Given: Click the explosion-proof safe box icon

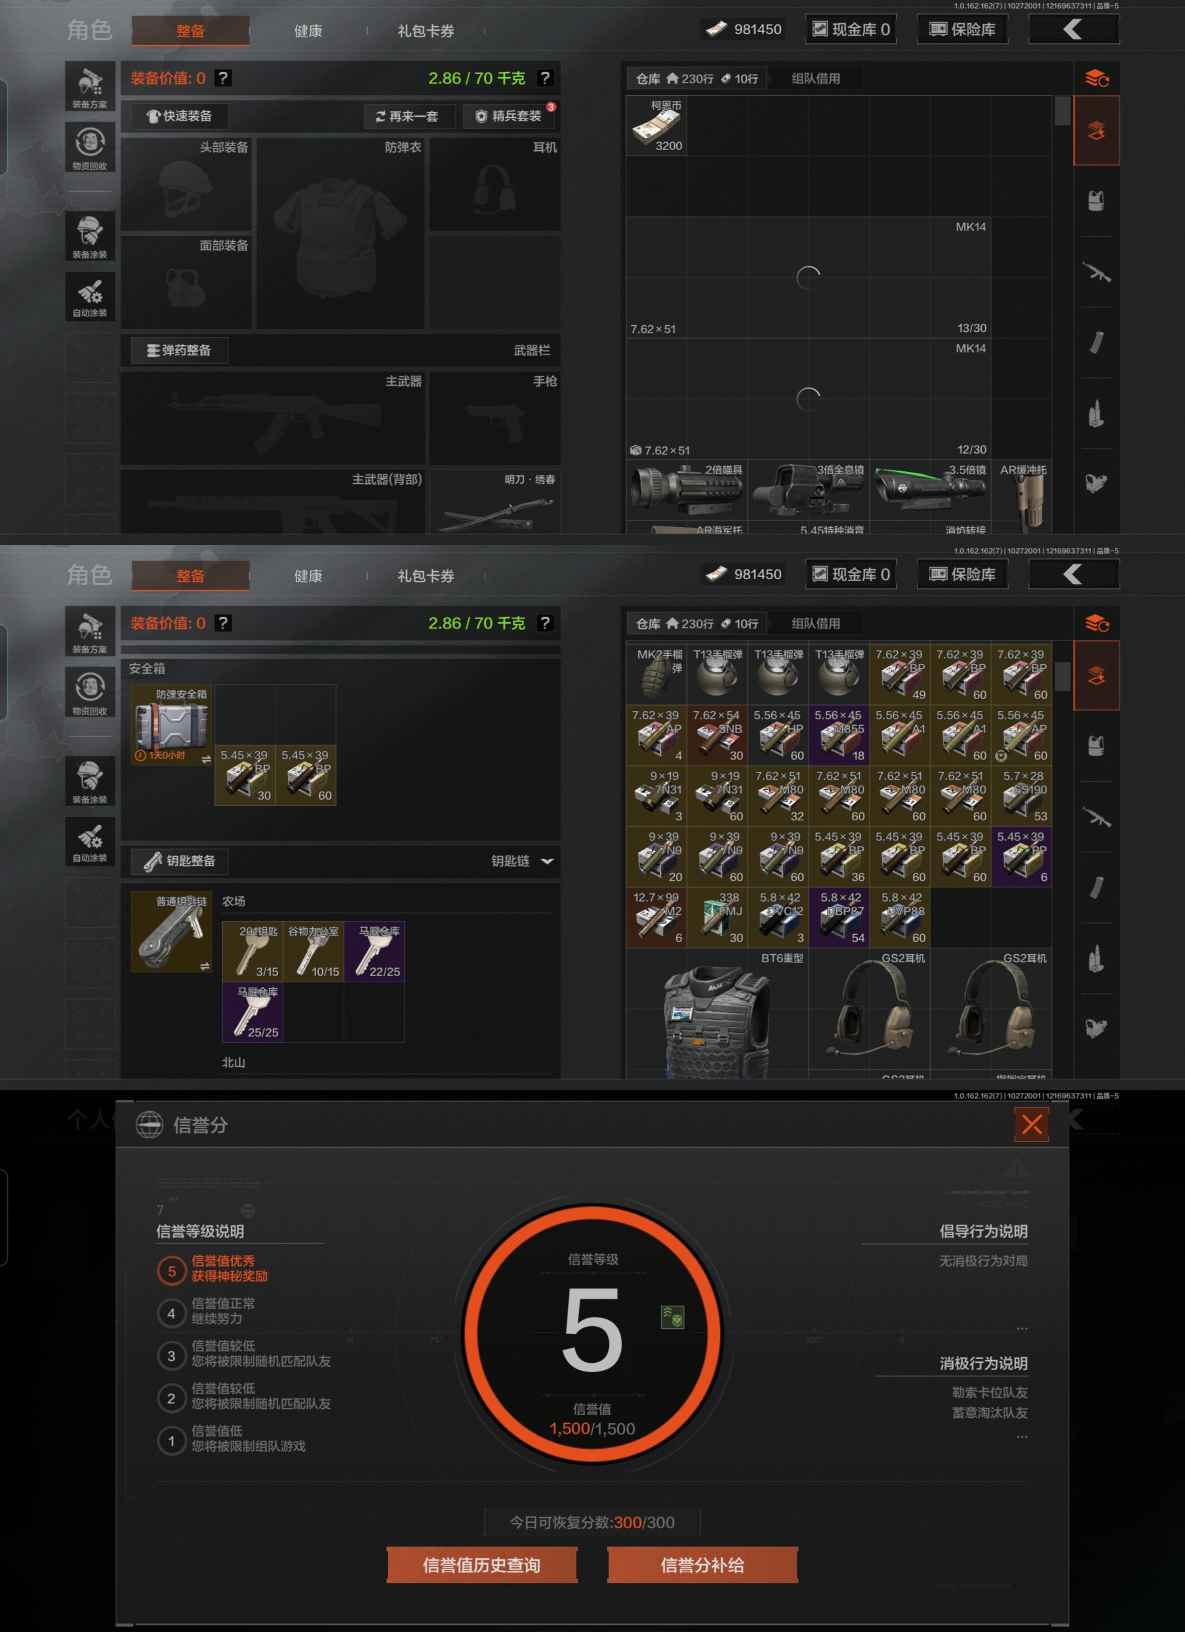Looking at the screenshot, I should [172, 723].
